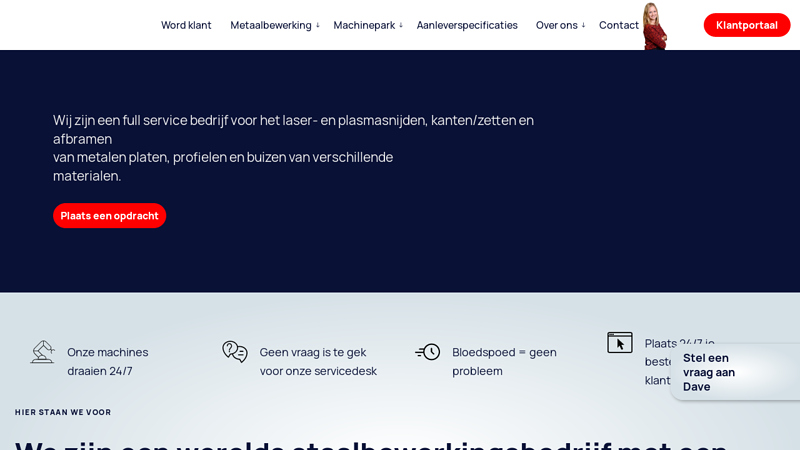Open the Klantportaal button
The height and width of the screenshot is (450, 800).
click(x=746, y=25)
